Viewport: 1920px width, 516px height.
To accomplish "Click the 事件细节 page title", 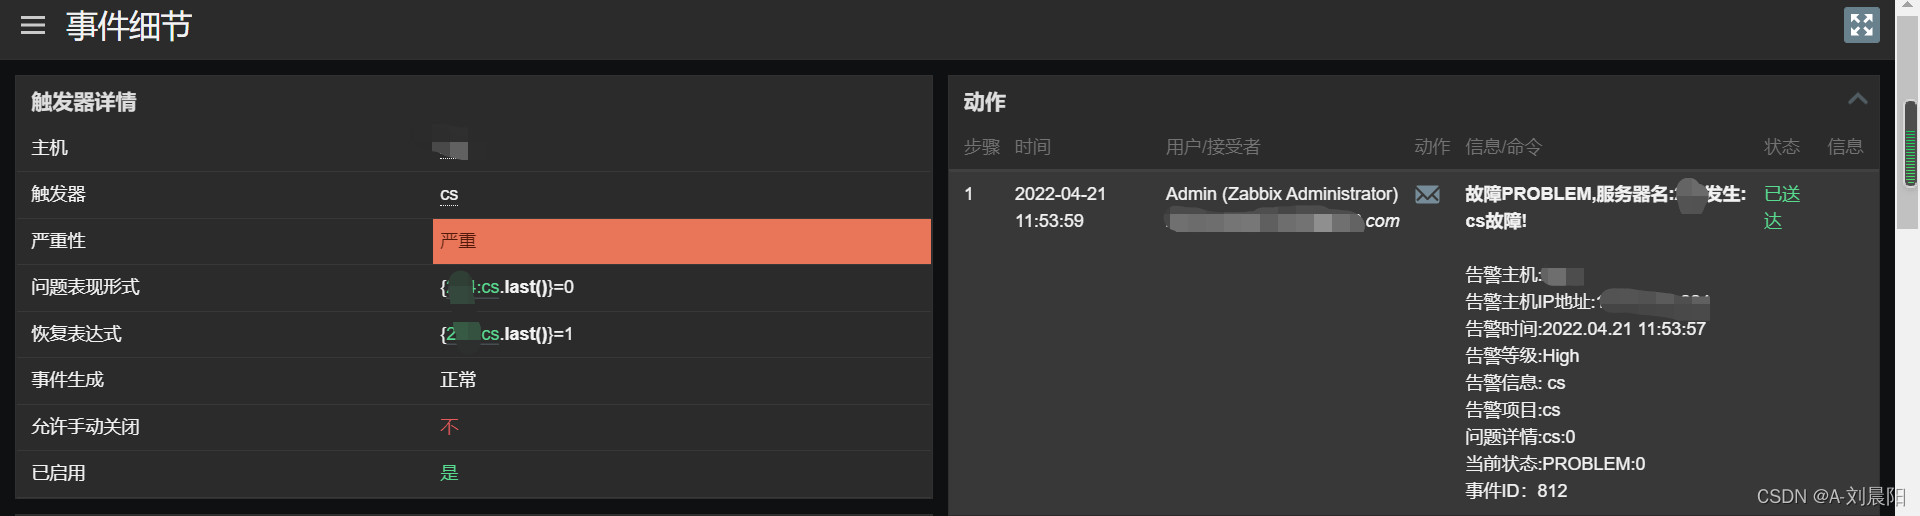I will click(129, 26).
